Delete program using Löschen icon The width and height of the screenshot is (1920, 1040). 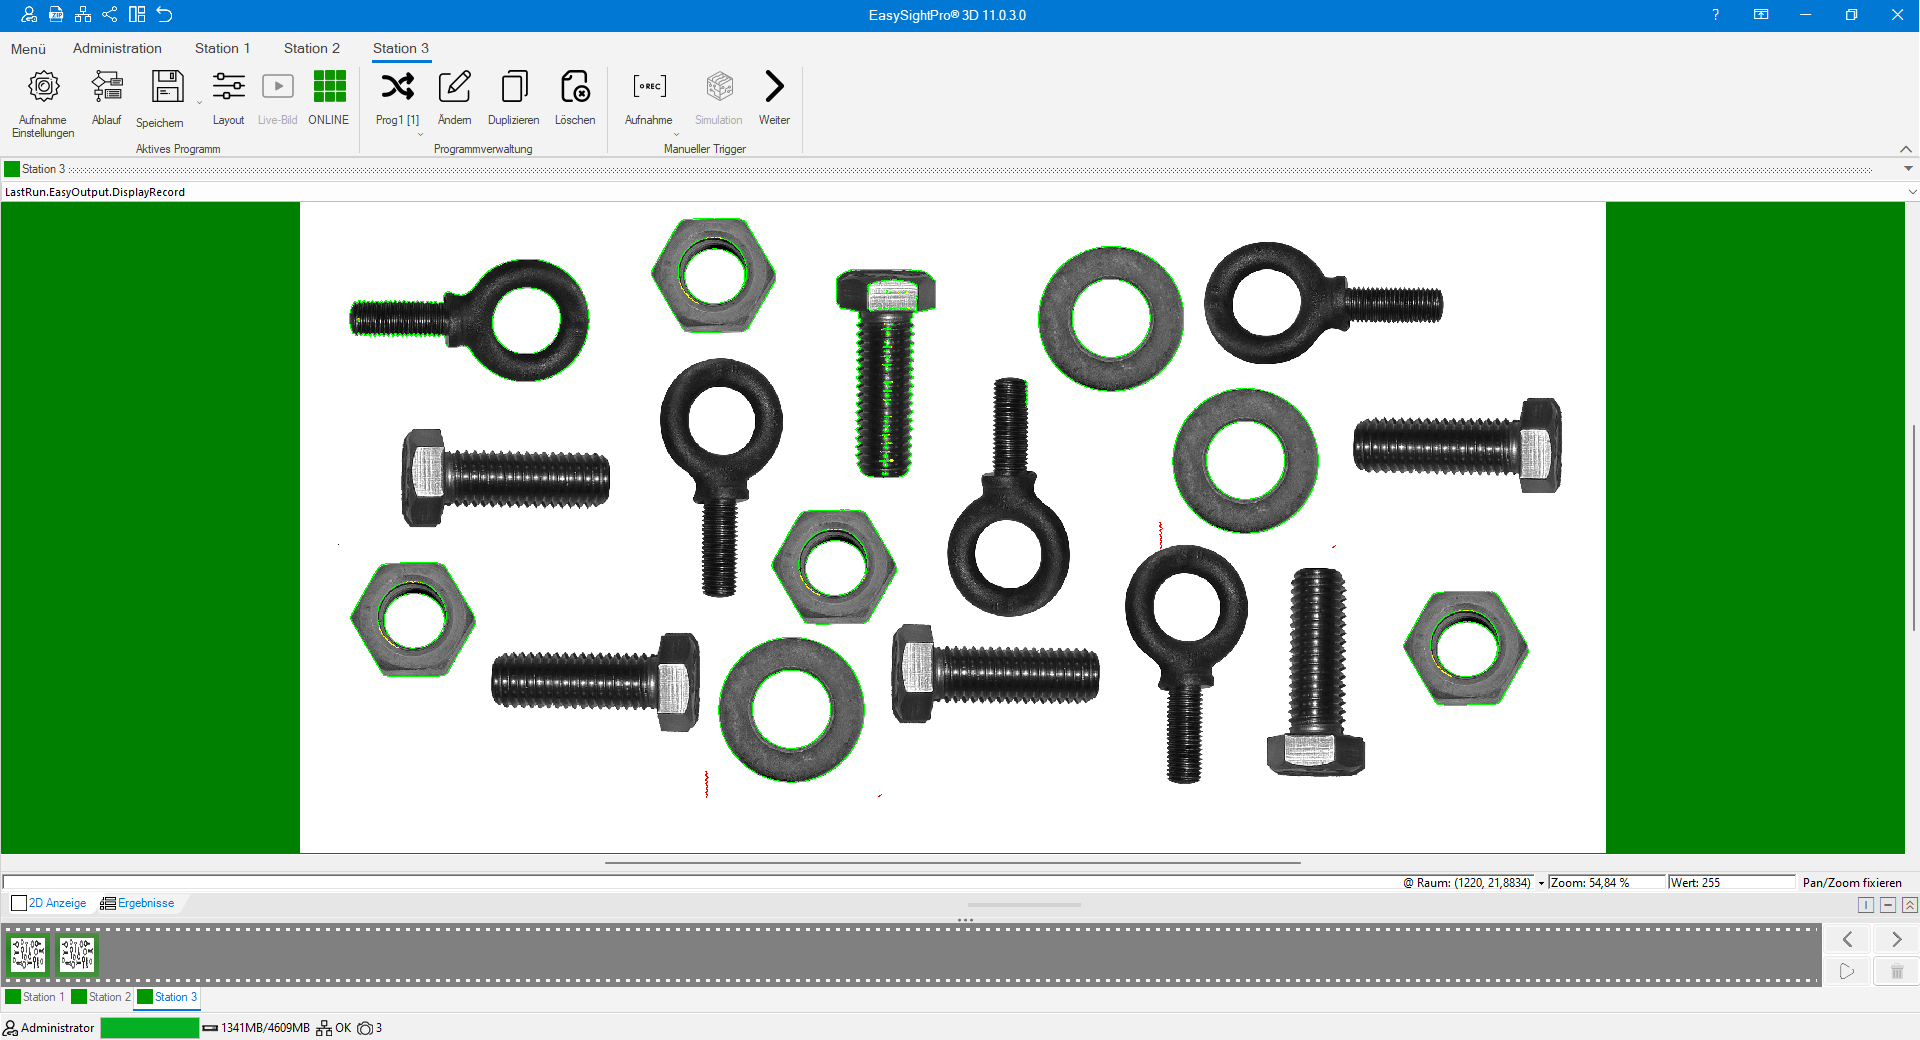pyautogui.click(x=575, y=88)
